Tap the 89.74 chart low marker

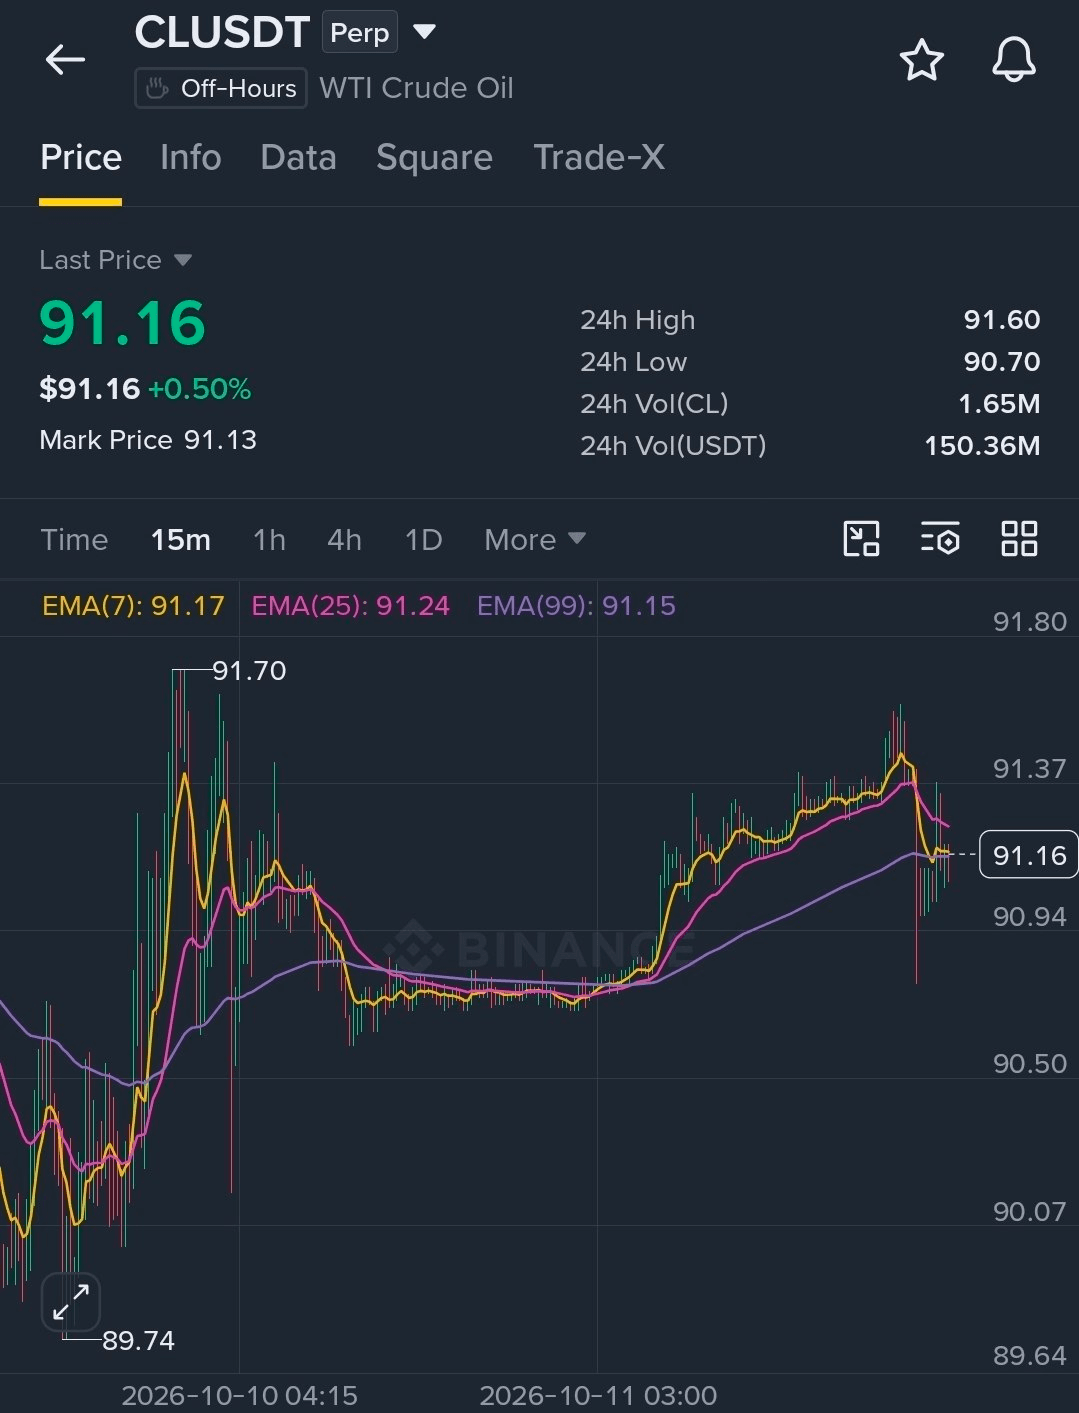point(138,1341)
